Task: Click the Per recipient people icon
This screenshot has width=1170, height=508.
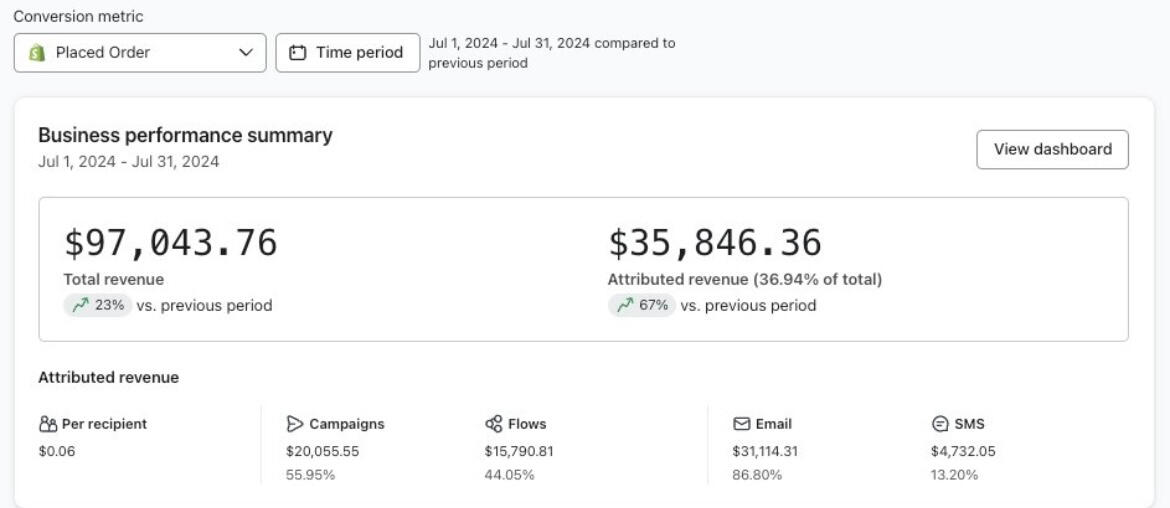Action: (47, 424)
